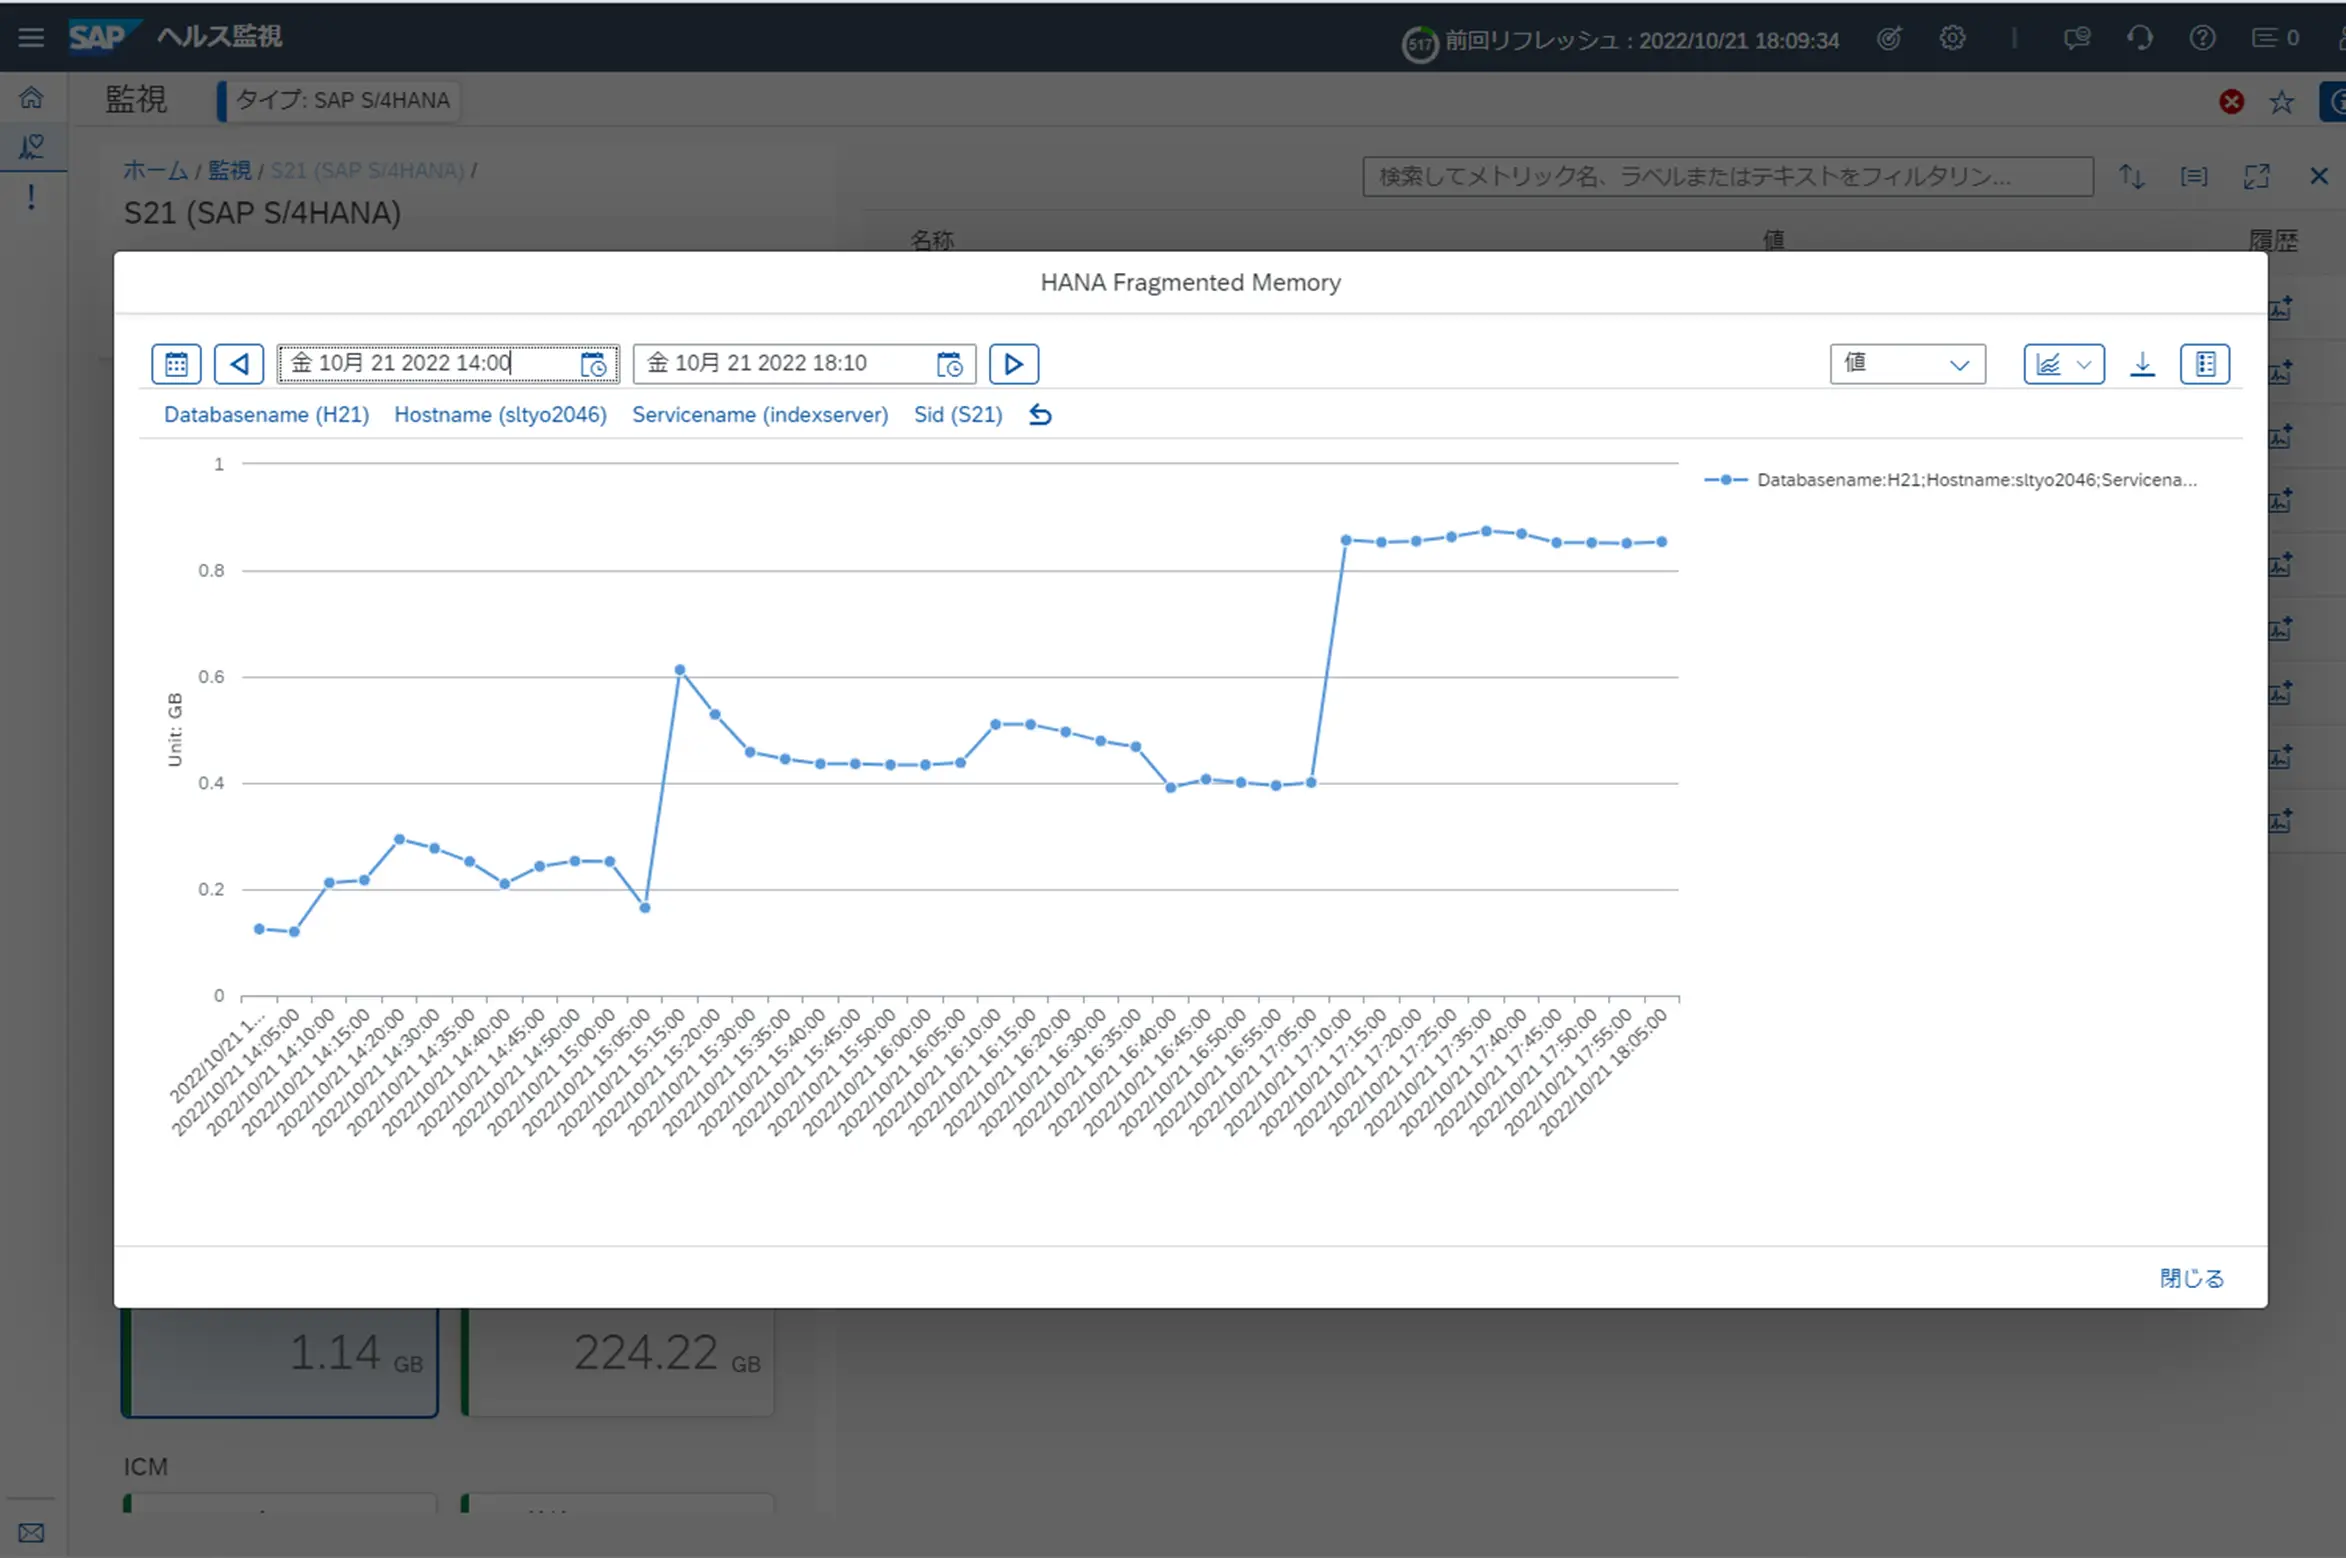
Task: Click Sid (S21) filter link
Action: coord(958,415)
